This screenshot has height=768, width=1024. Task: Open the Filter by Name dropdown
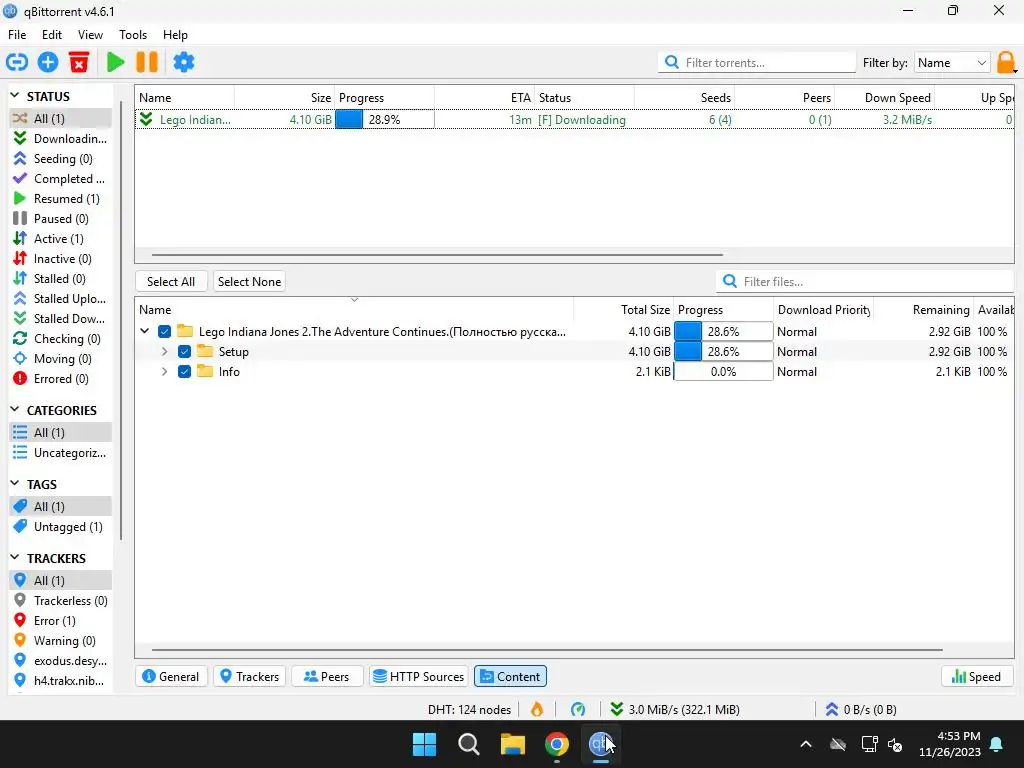952,63
